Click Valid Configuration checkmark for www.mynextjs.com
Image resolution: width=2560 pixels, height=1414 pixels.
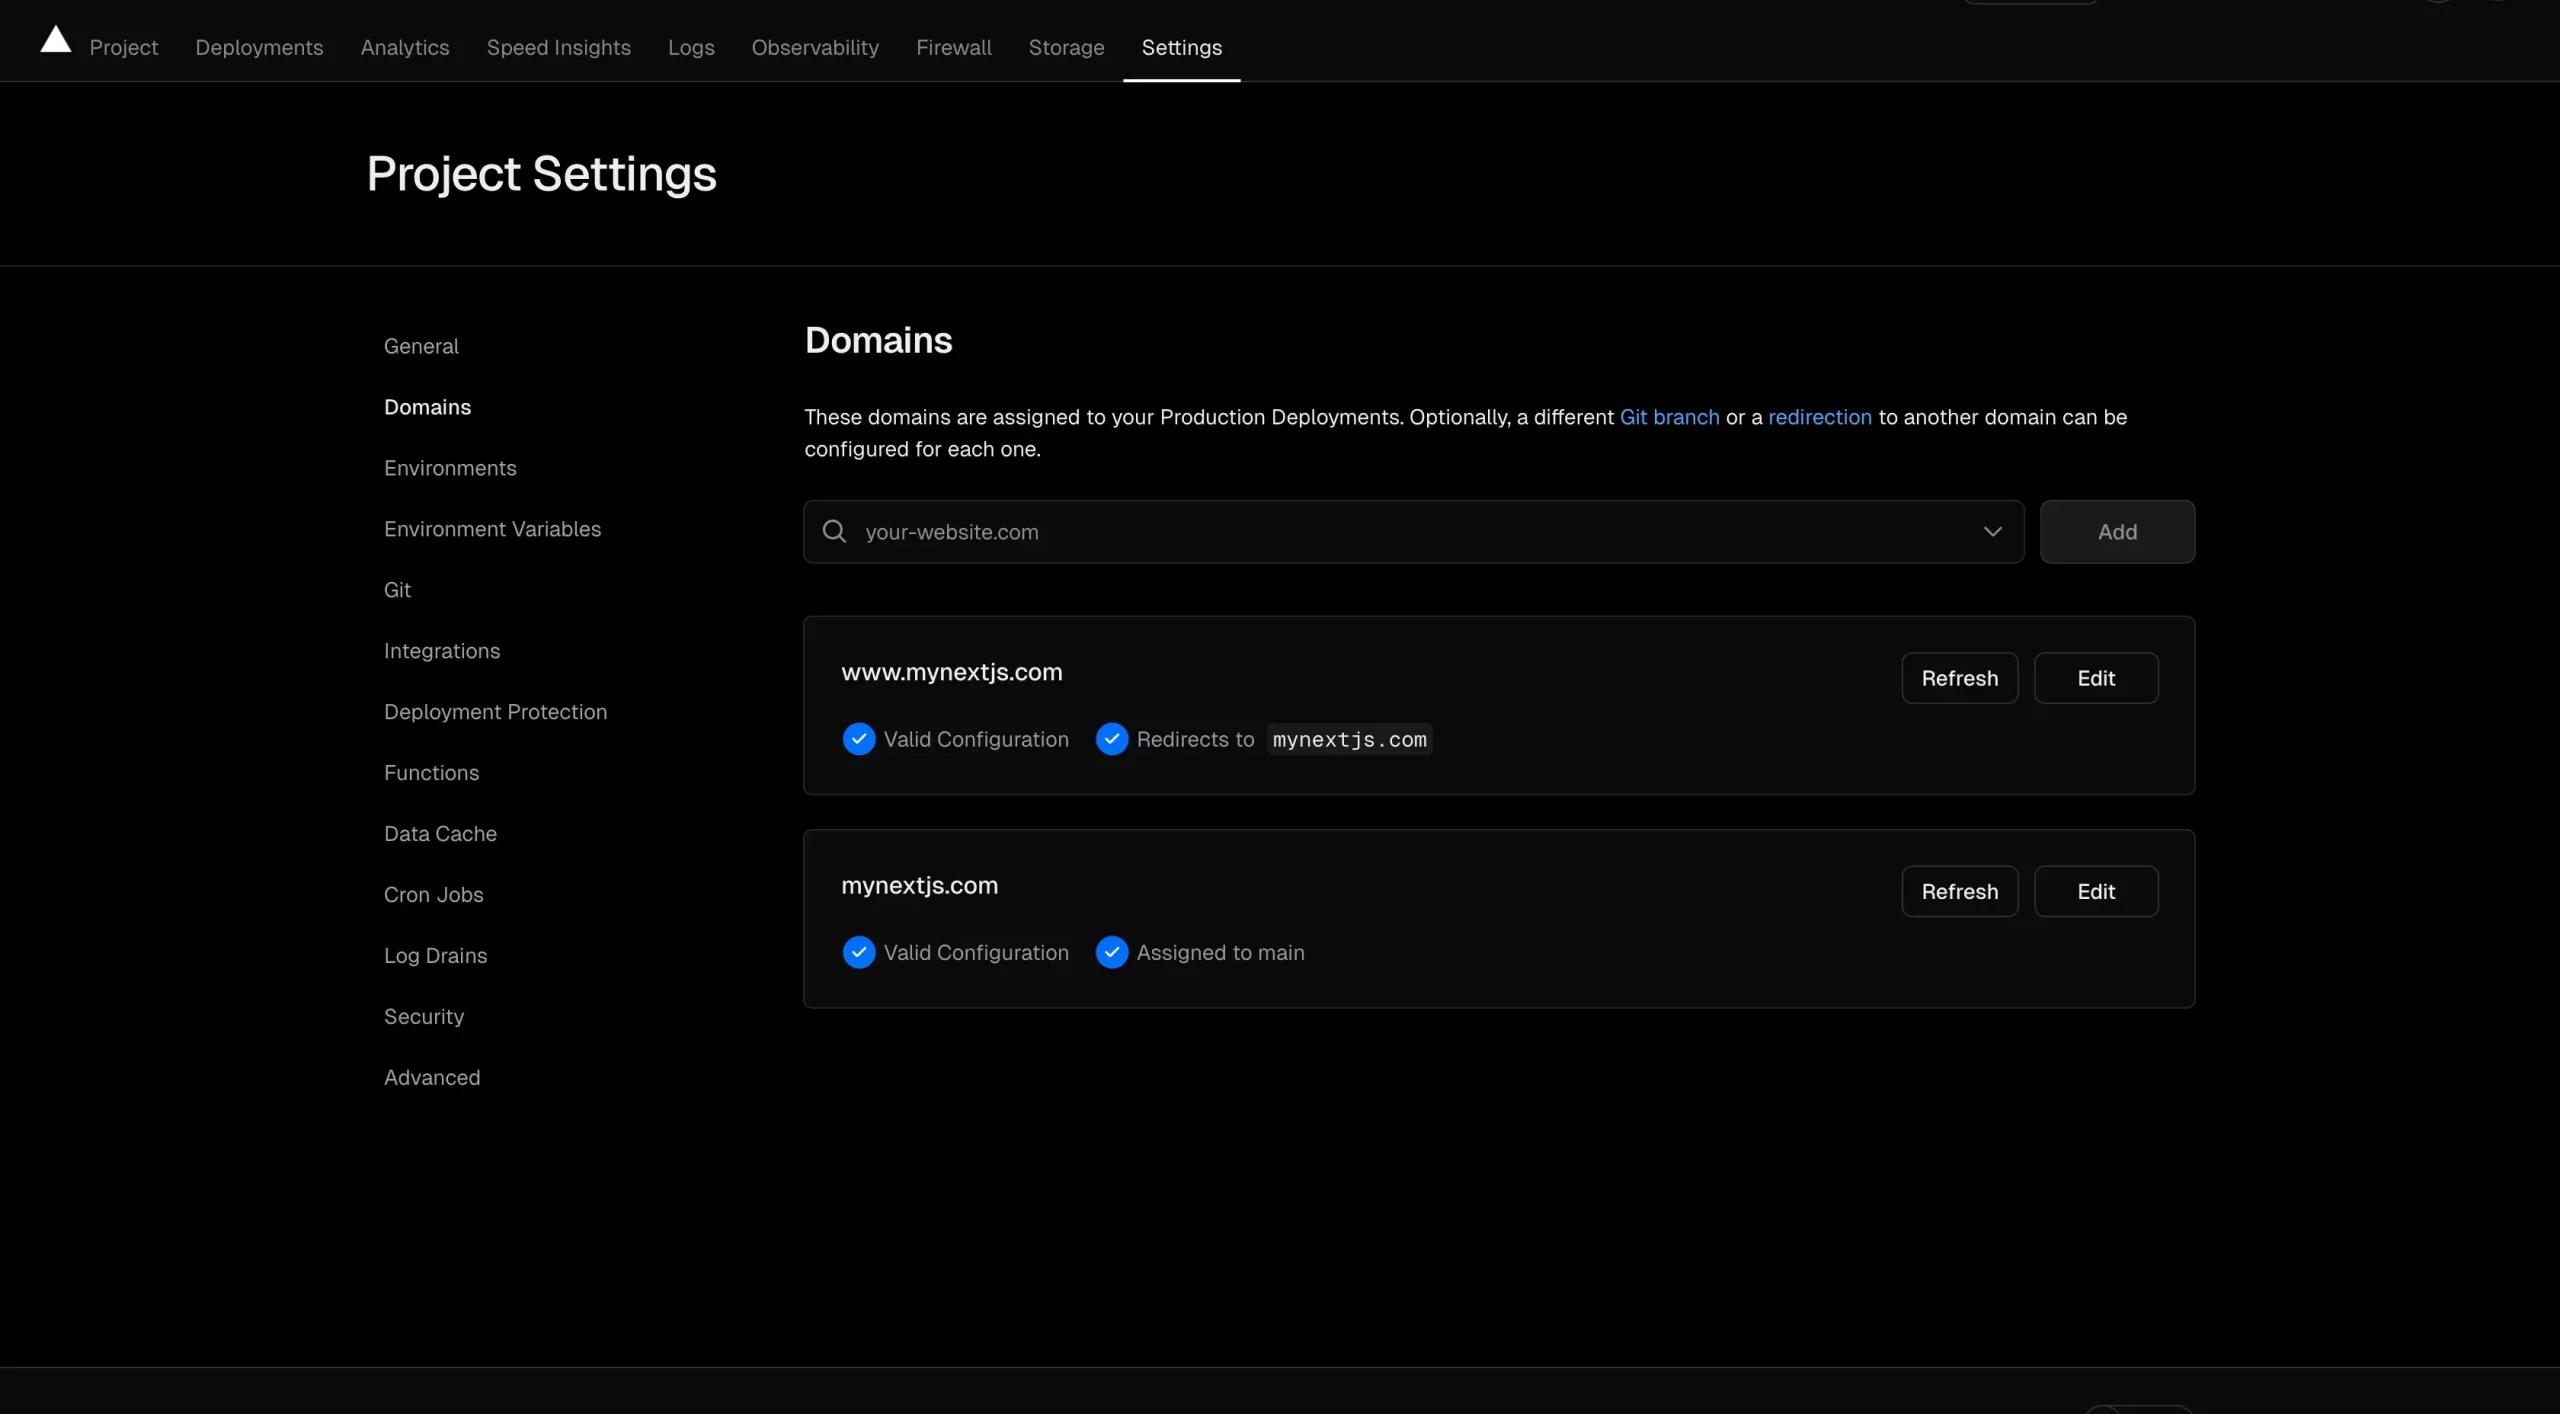click(858, 739)
